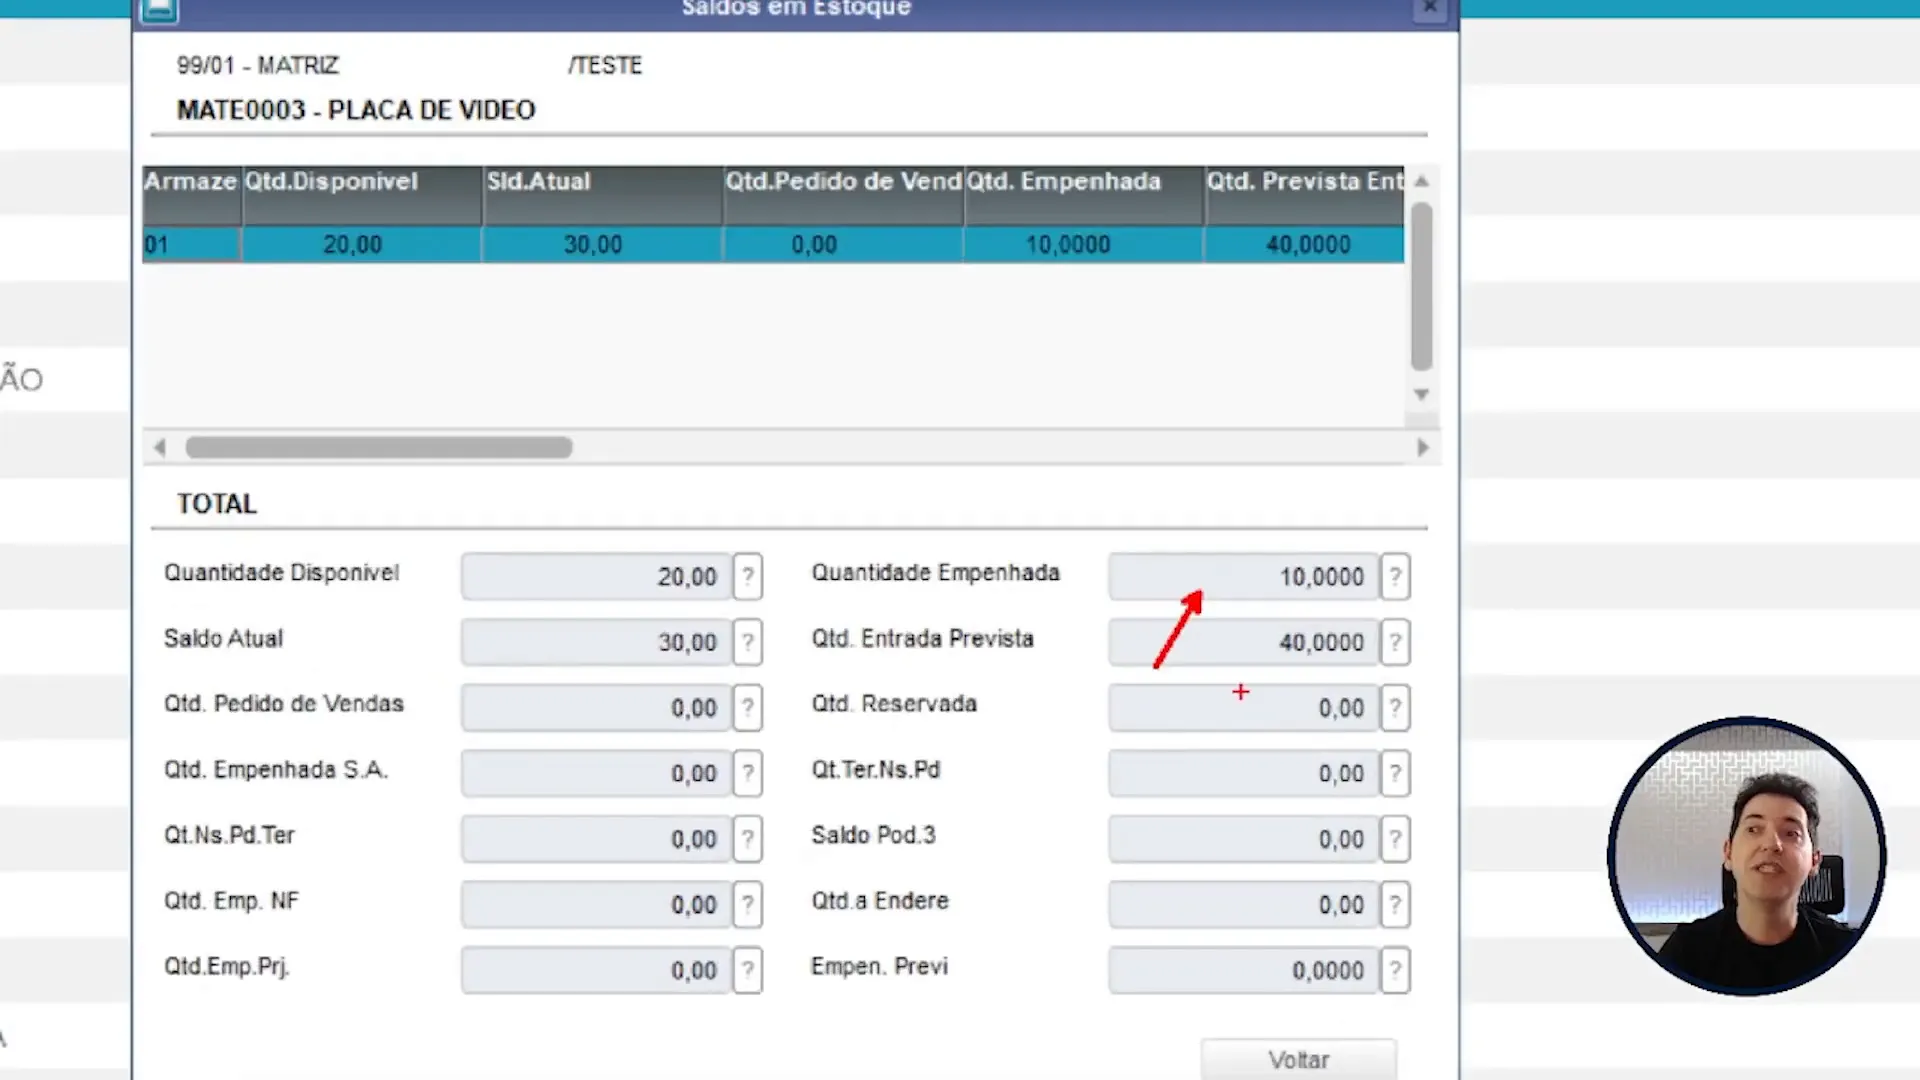Click help icon beside Quantidade Disponivel
Viewport: 1920px width, 1080px height.
pyautogui.click(x=747, y=577)
